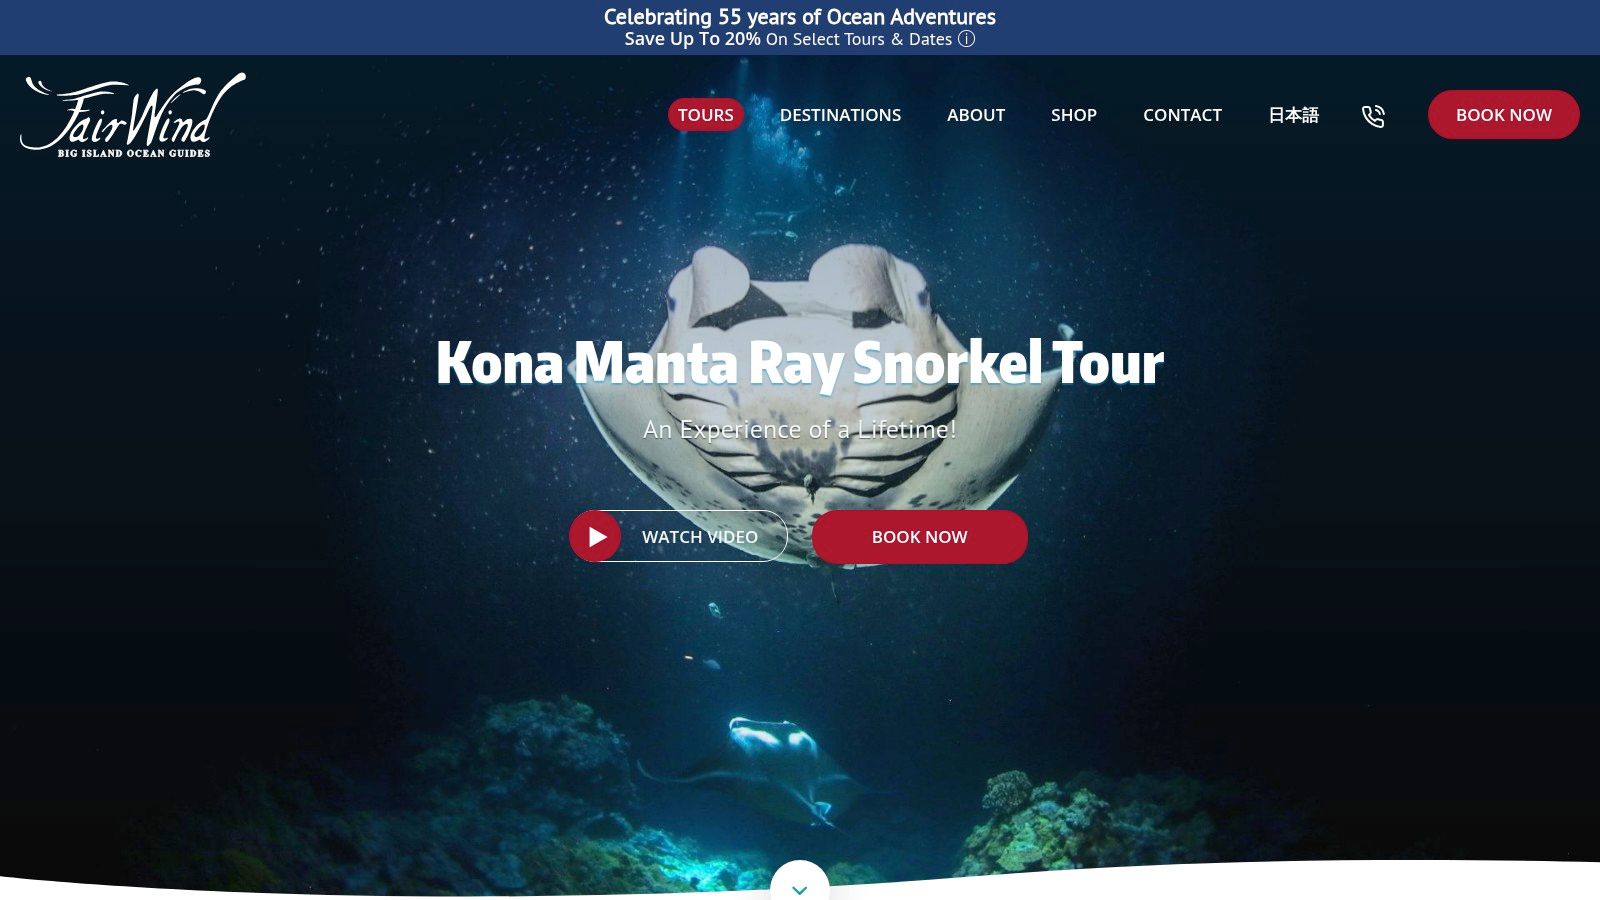Click "On Select Tours & Dates" text
The image size is (1600, 900).
coord(859,39)
